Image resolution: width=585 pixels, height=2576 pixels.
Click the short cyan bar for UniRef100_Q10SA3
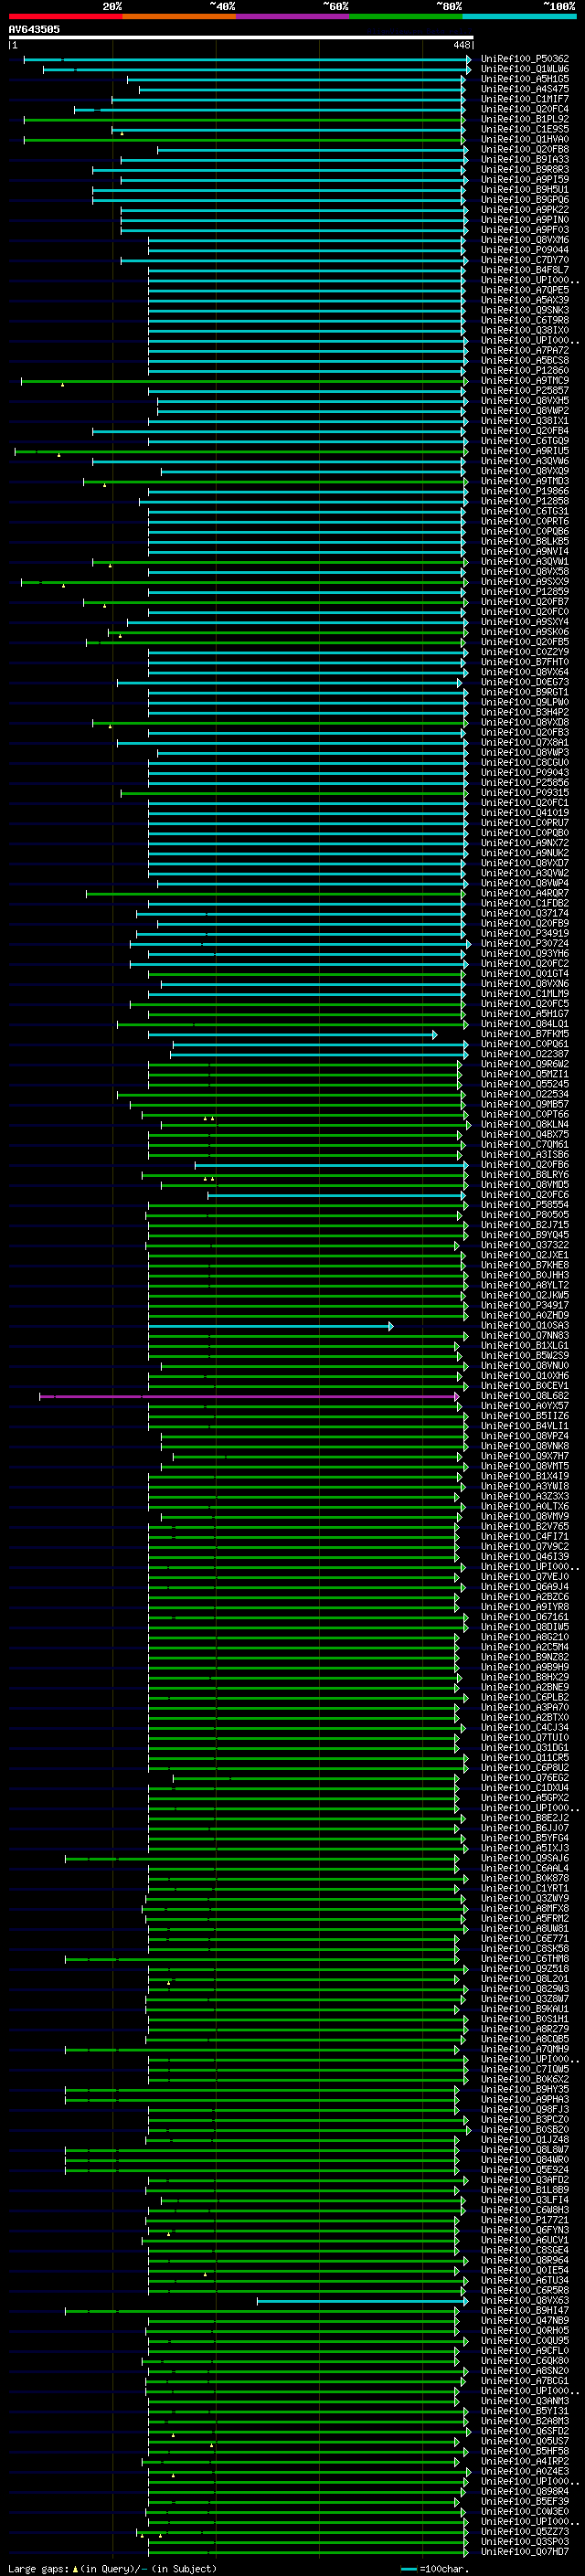click(x=270, y=1326)
